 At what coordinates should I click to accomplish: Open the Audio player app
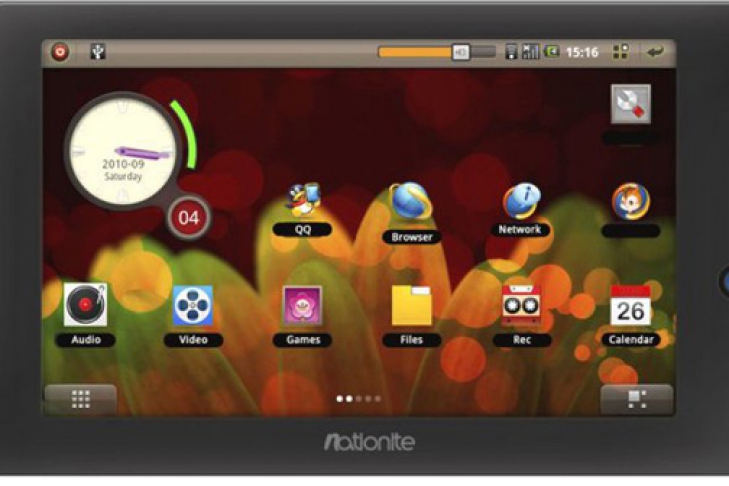pyautogui.click(x=86, y=306)
